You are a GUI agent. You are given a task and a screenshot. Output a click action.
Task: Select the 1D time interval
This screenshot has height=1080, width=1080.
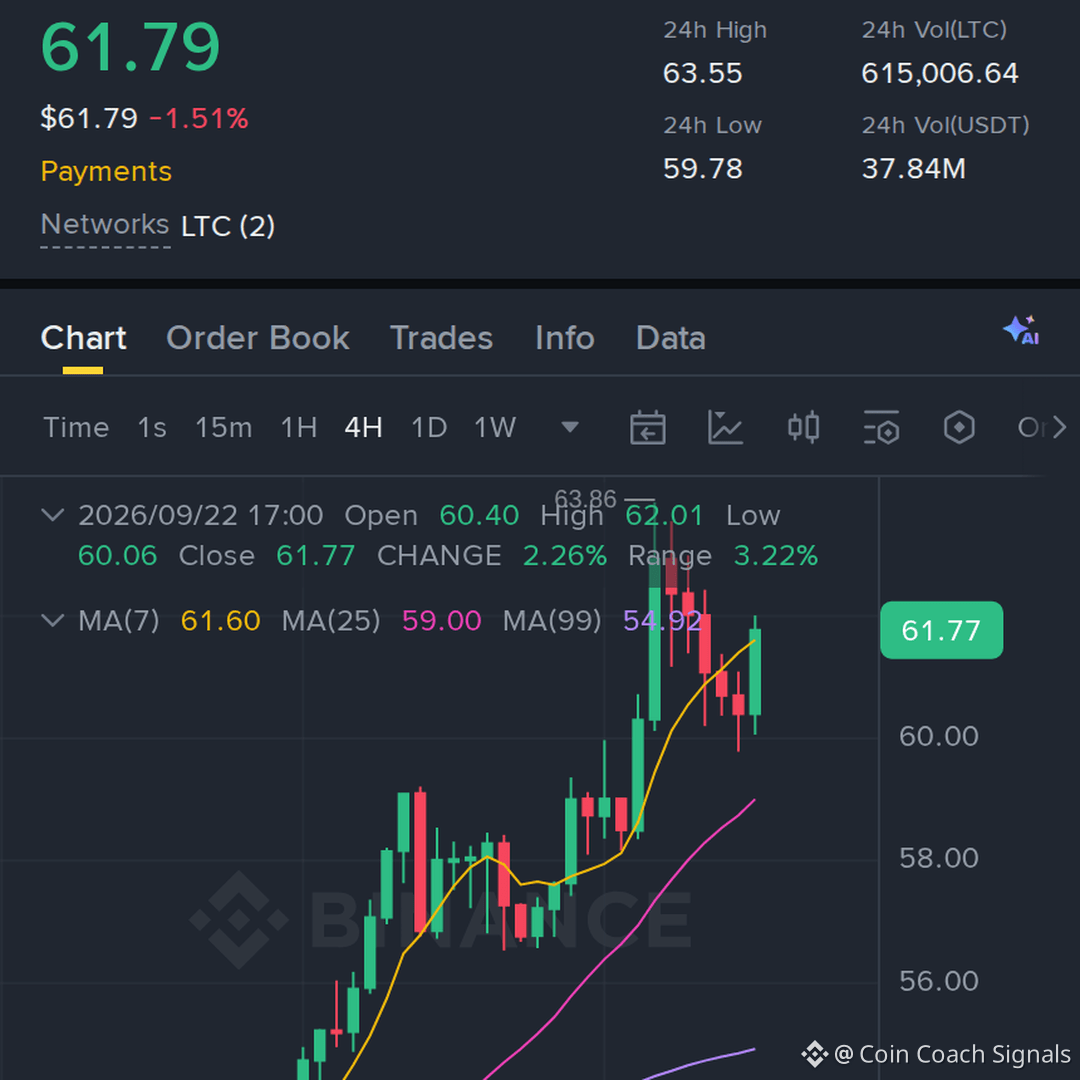(x=428, y=428)
